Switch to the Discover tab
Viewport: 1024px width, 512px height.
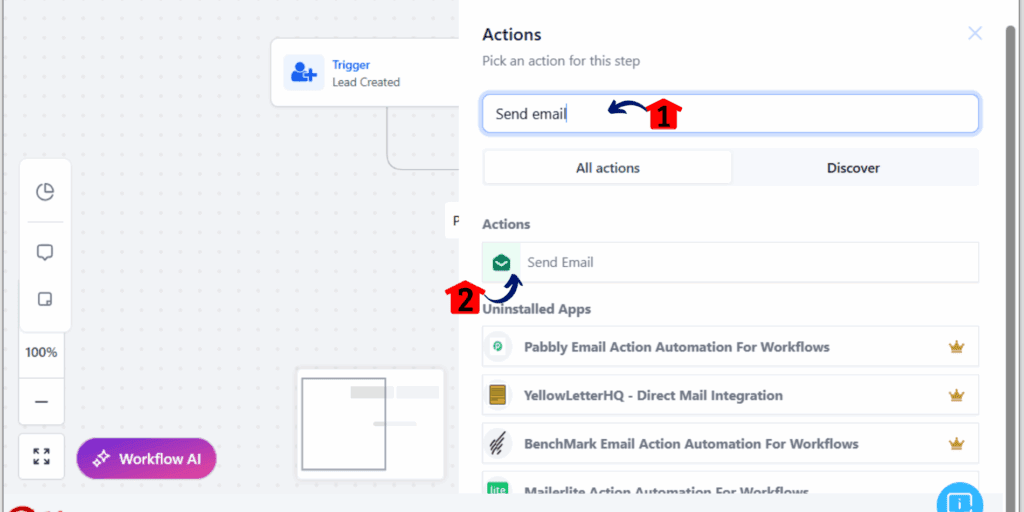pyautogui.click(x=853, y=168)
